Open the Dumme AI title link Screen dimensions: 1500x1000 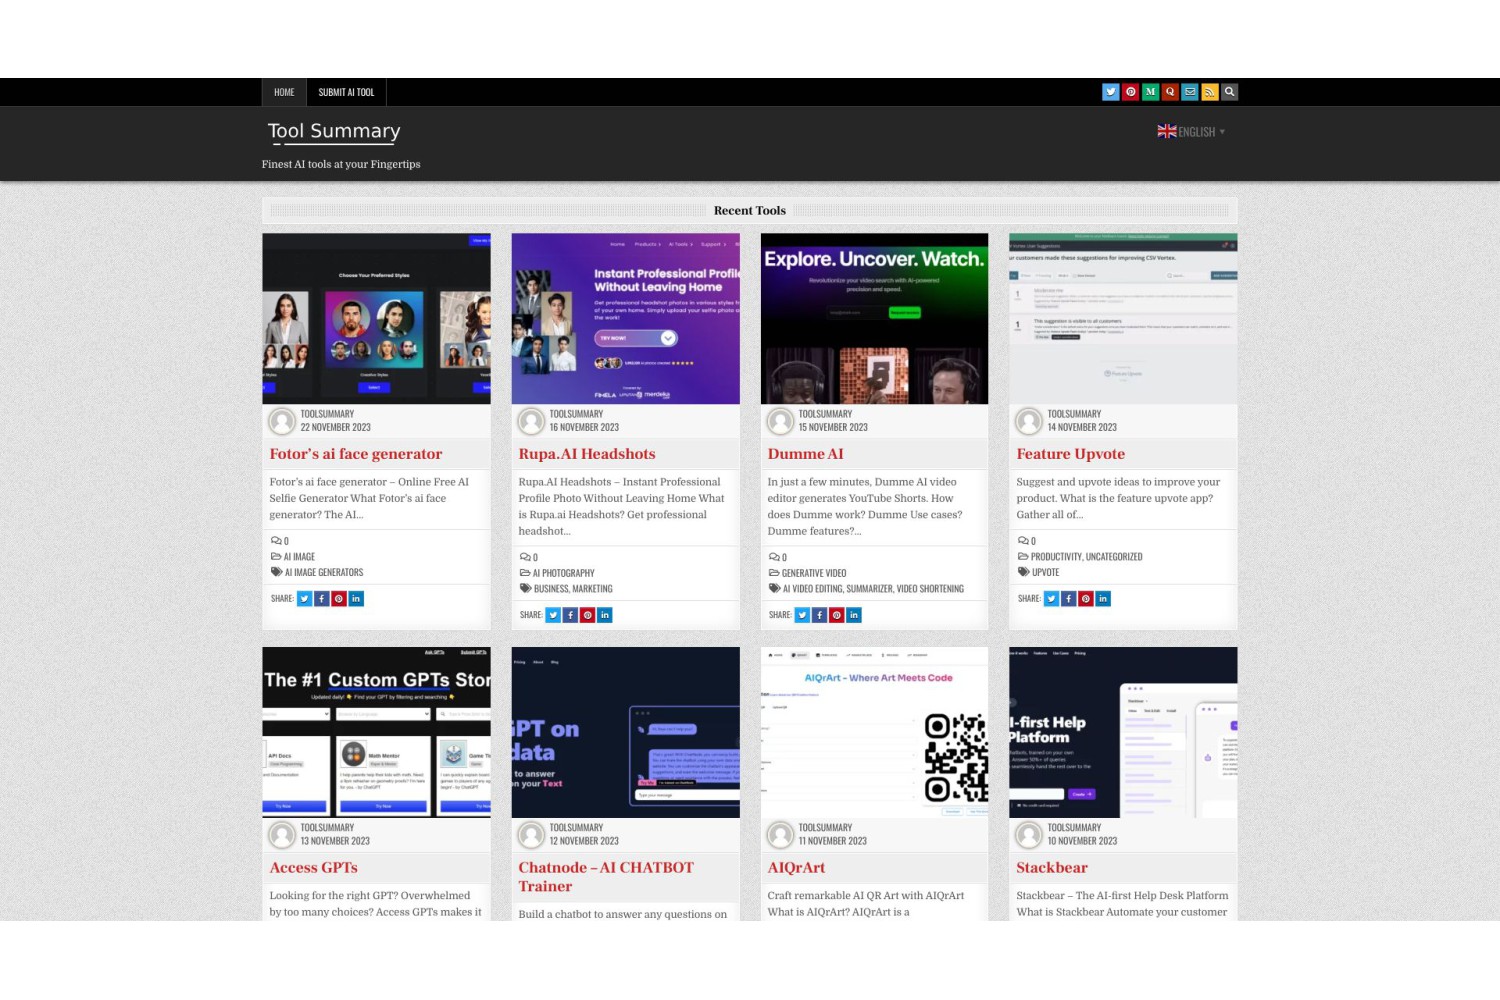[x=805, y=454]
